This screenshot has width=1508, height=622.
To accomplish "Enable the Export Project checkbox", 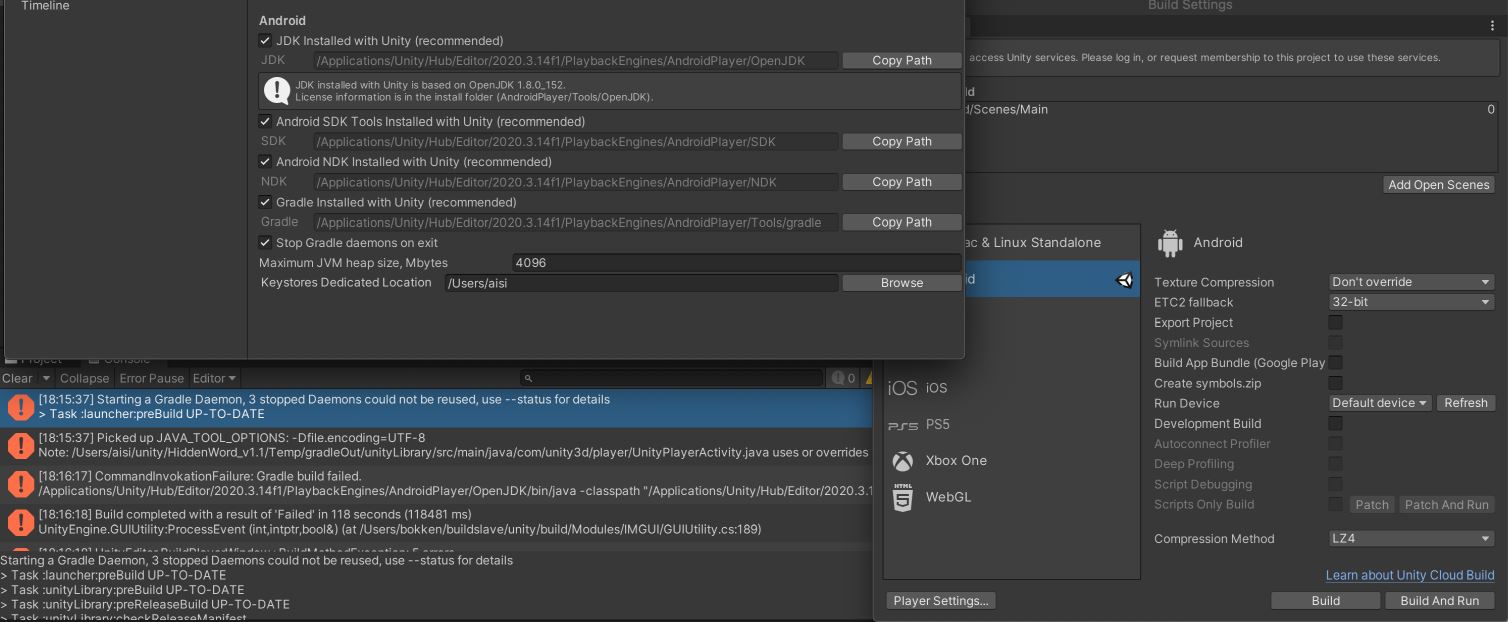I will pos(1335,322).
